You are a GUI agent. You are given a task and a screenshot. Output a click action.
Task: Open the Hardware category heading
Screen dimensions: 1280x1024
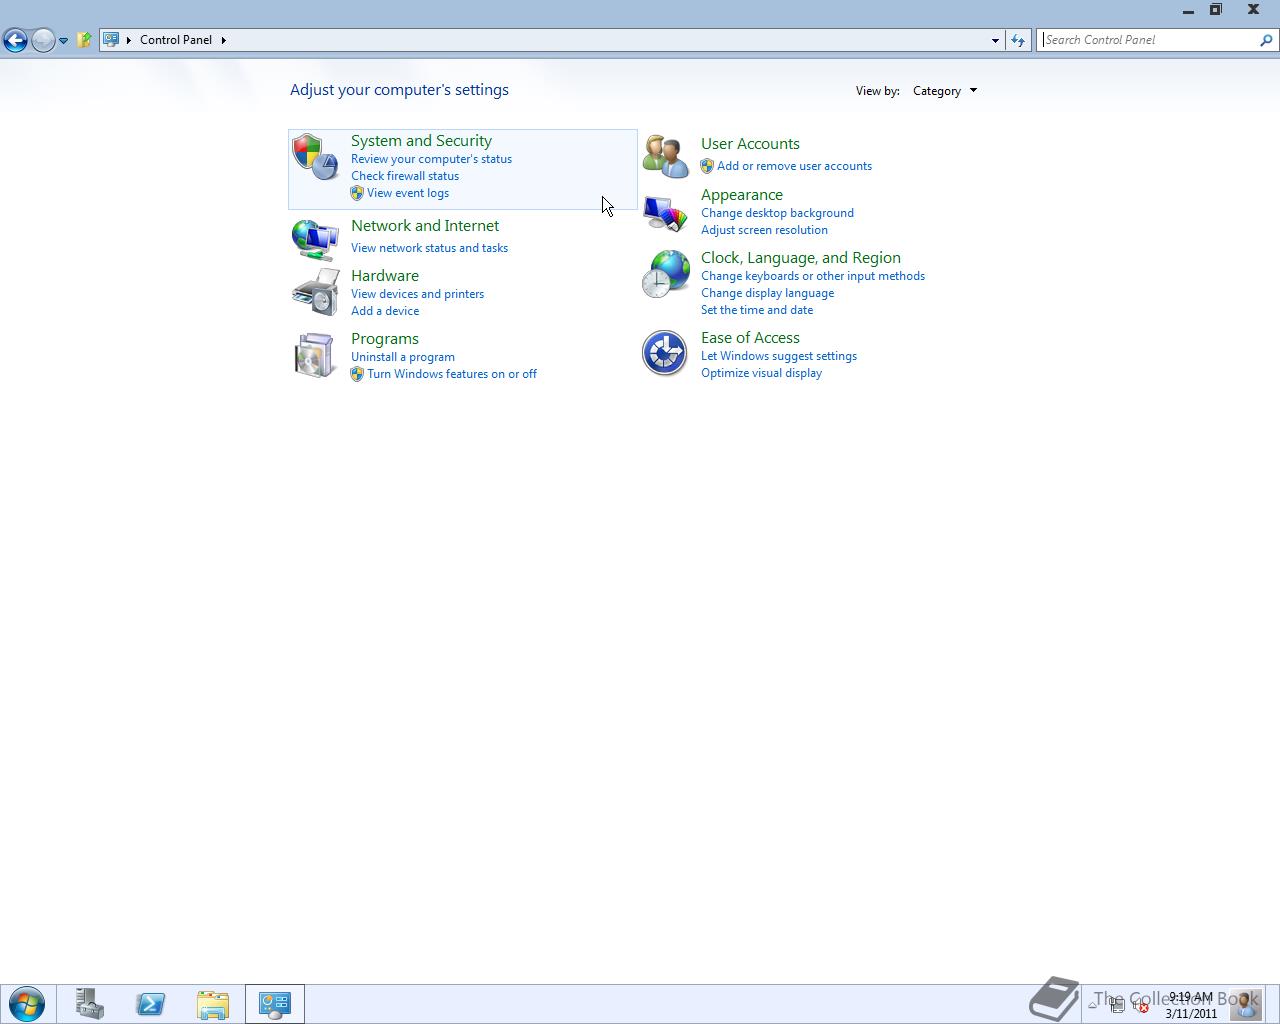tap(385, 276)
